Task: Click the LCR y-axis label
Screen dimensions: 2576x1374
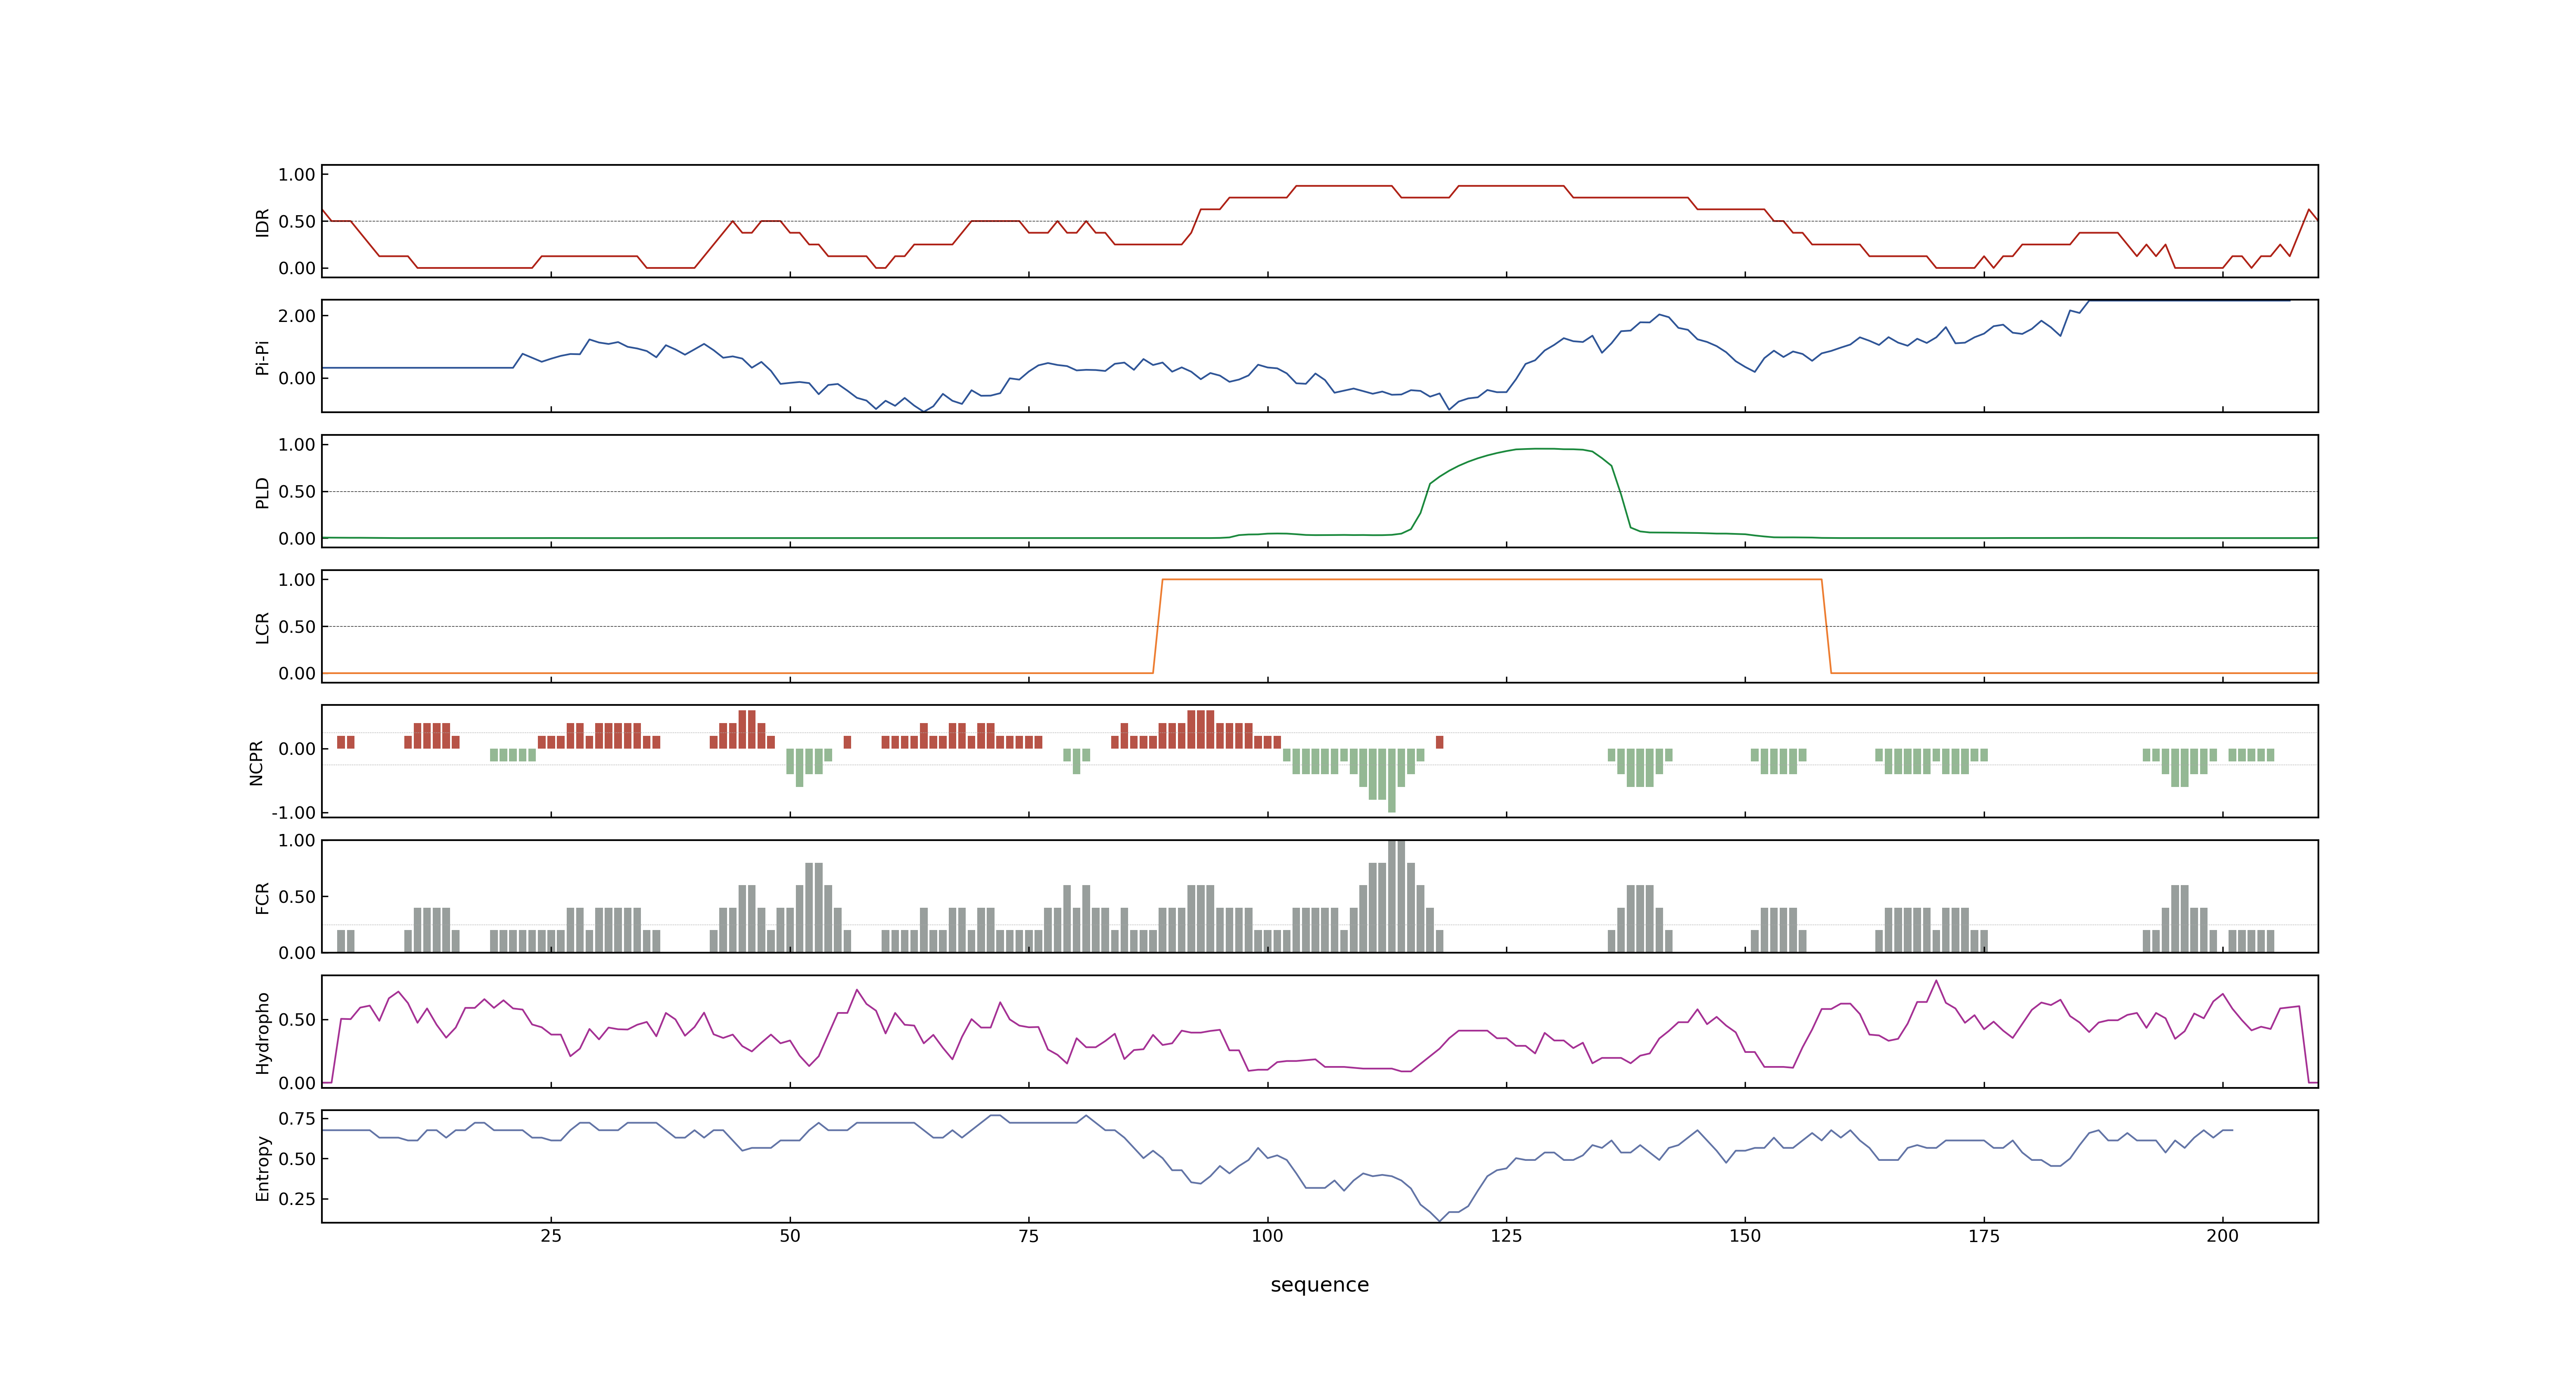Action: point(262,628)
